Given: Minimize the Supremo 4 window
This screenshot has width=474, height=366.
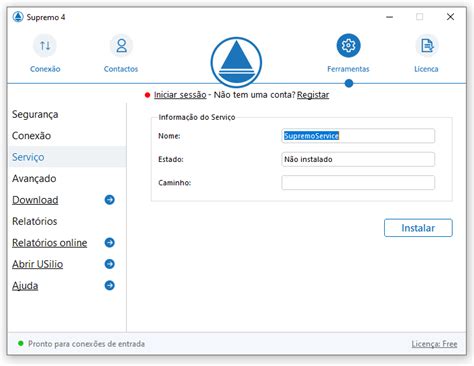Looking at the screenshot, I should 389,17.
